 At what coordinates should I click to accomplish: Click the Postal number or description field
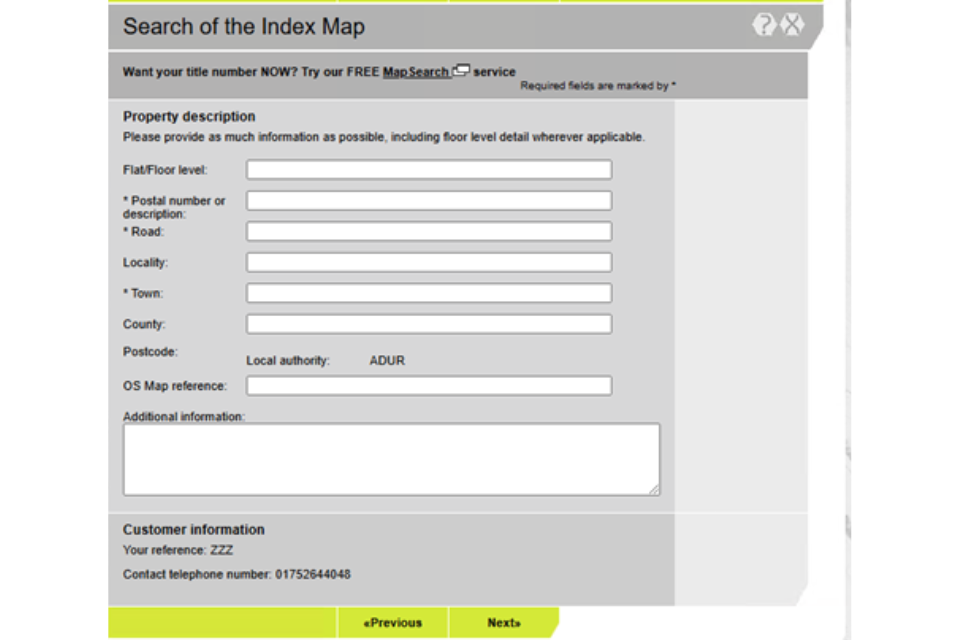(x=429, y=201)
